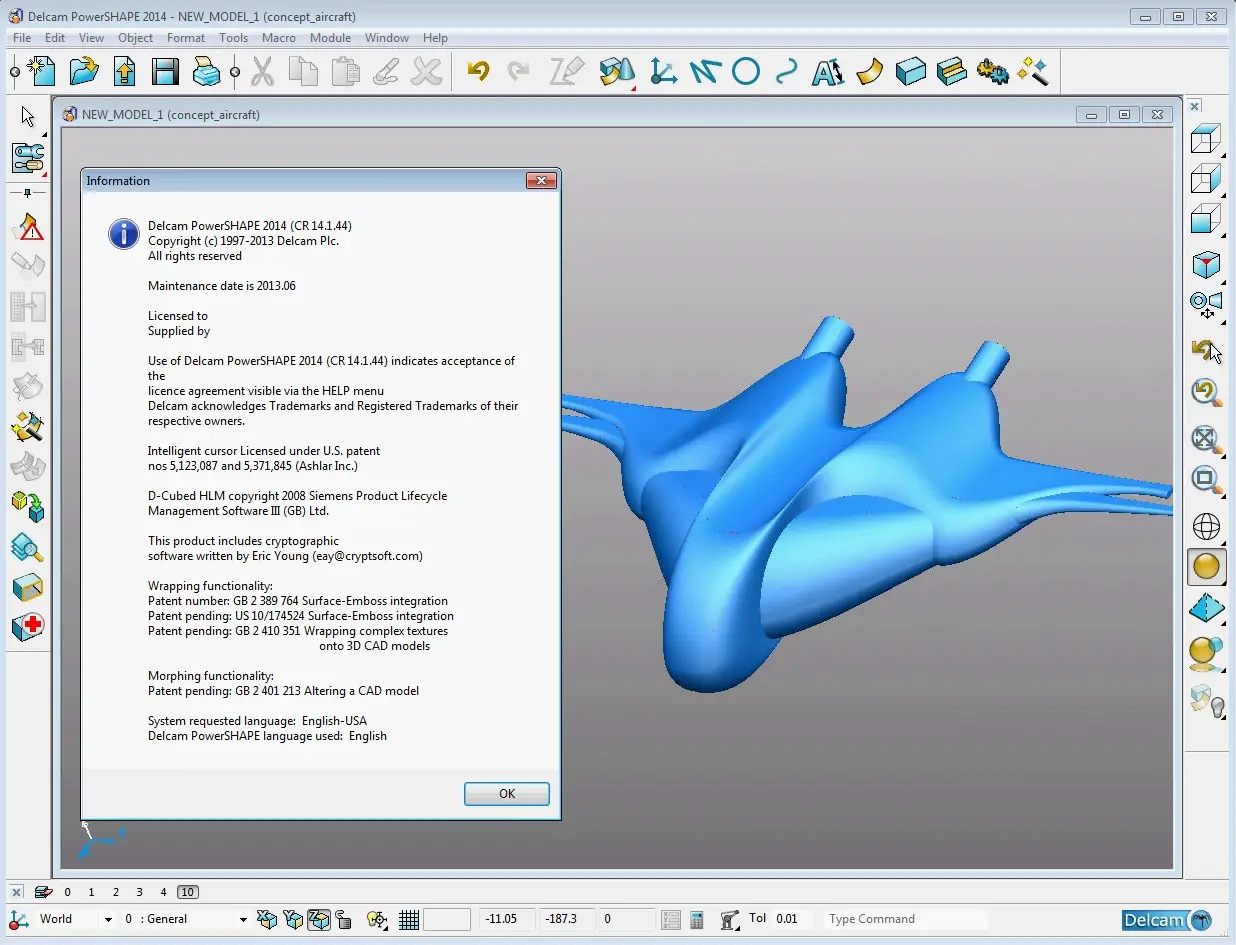Choose the Select arrow tool in left toolbar
1236x945 pixels.
28,116
